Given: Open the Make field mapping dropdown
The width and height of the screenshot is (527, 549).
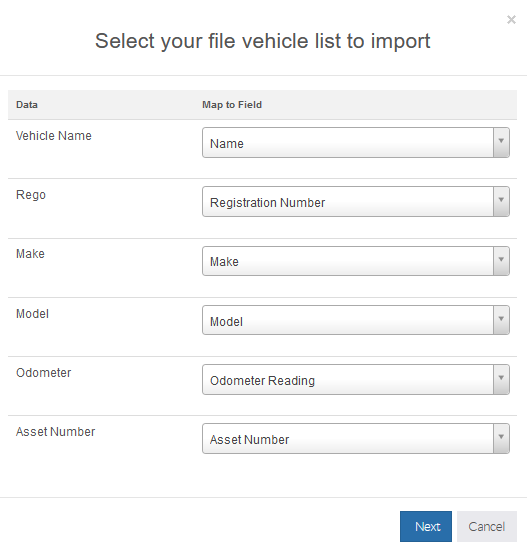Looking at the screenshot, I should tap(356, 261).
